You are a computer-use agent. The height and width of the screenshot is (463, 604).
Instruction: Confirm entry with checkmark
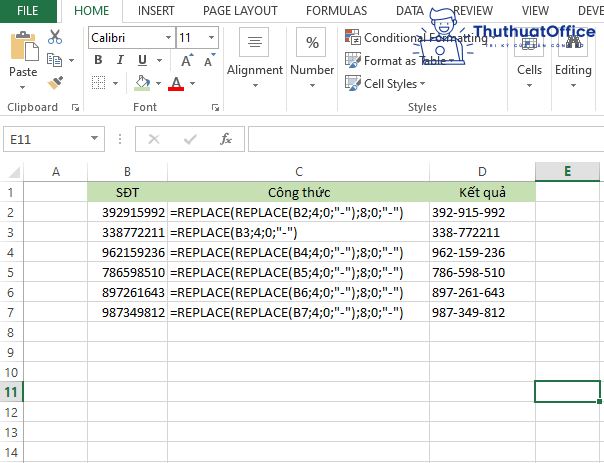coord(190,139)
